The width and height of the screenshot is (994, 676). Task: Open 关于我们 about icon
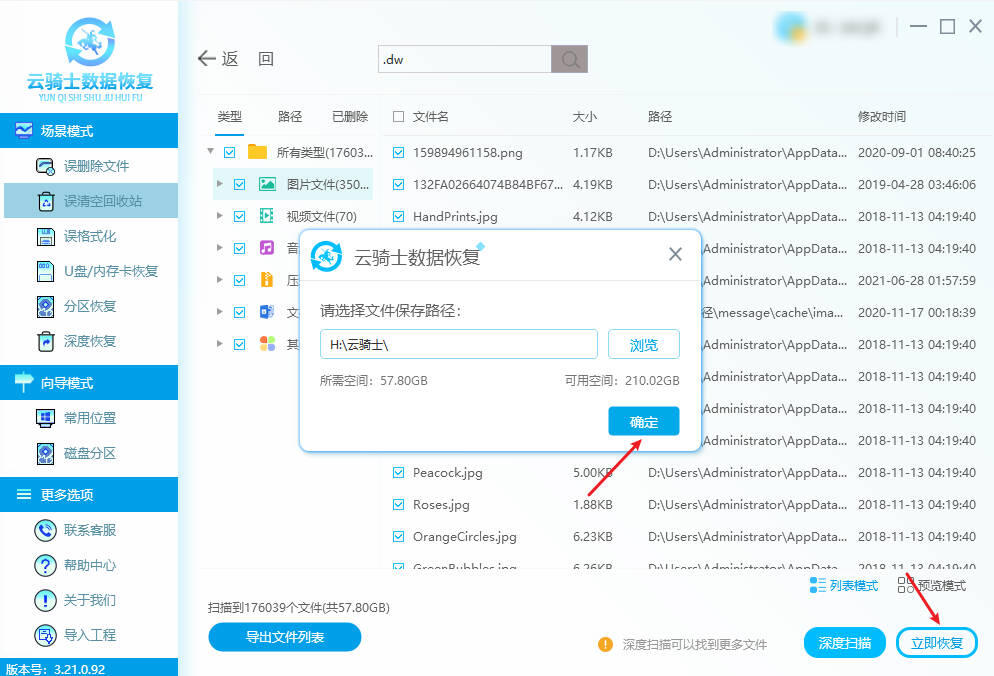point(46,600)
